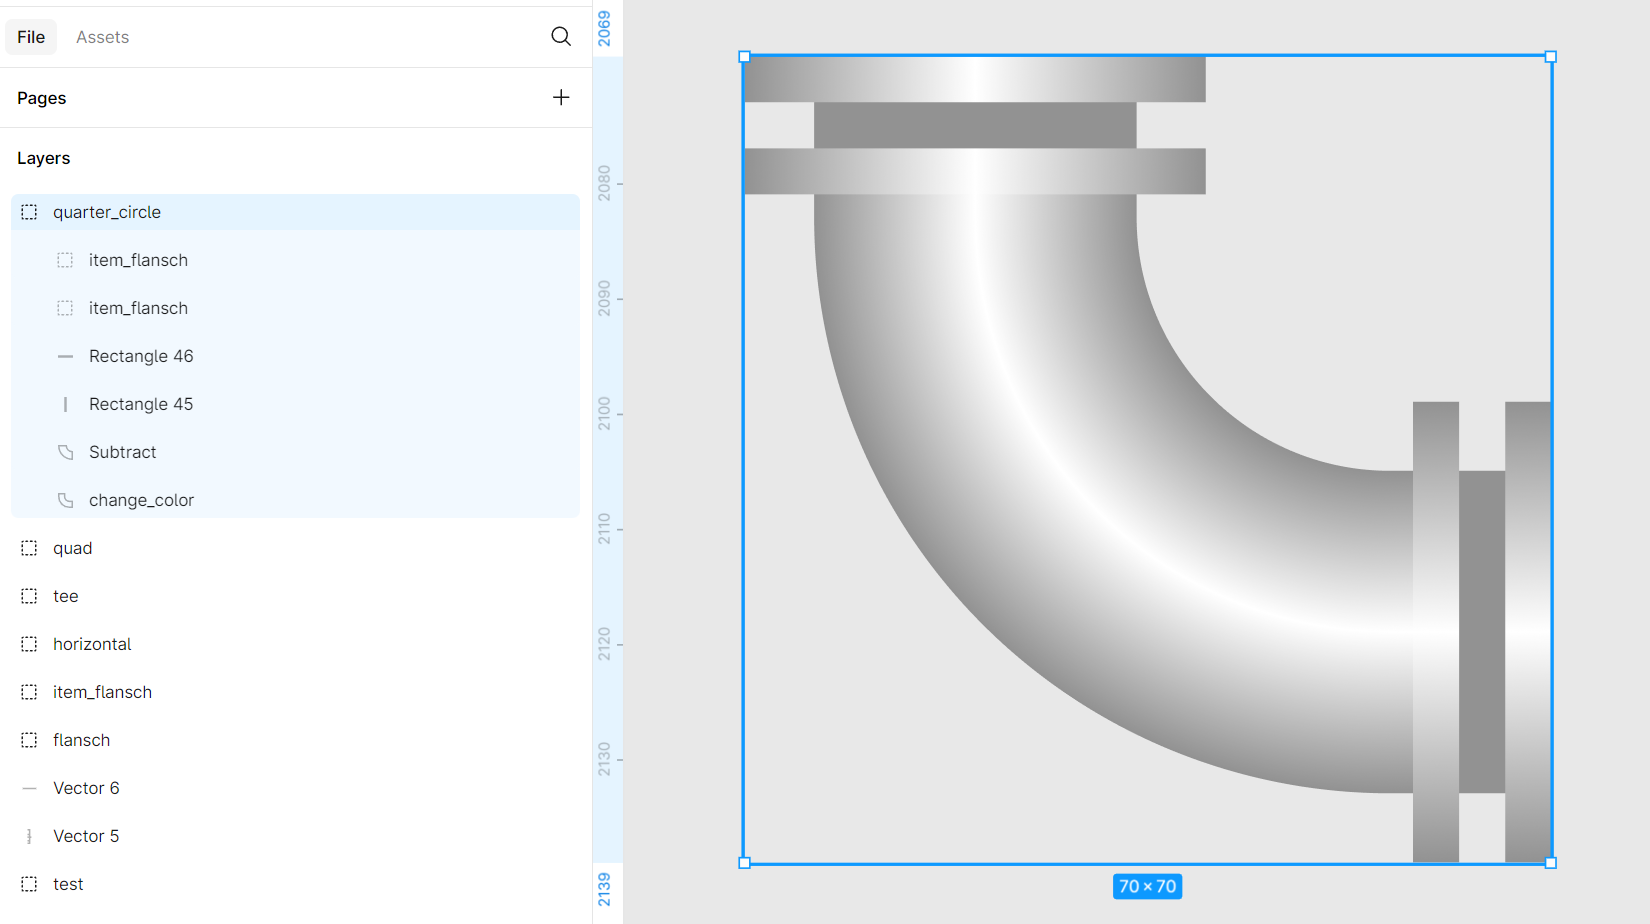
Task: Click the change_color layer icon
Action: [65, 500]
